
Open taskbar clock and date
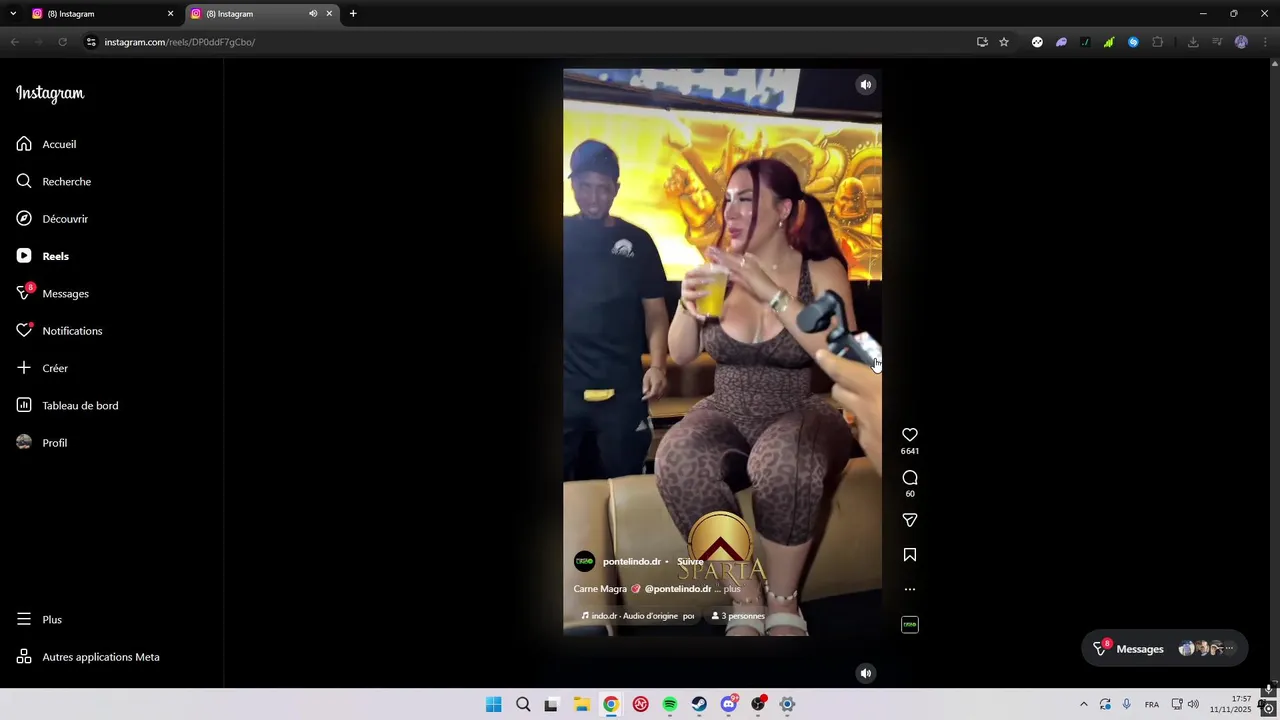point(1230,704)
